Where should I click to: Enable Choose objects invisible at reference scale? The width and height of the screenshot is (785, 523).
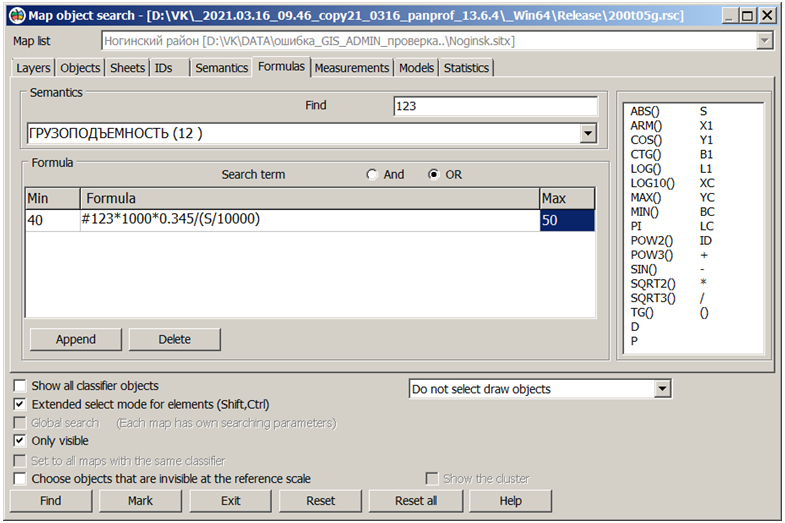20,479
